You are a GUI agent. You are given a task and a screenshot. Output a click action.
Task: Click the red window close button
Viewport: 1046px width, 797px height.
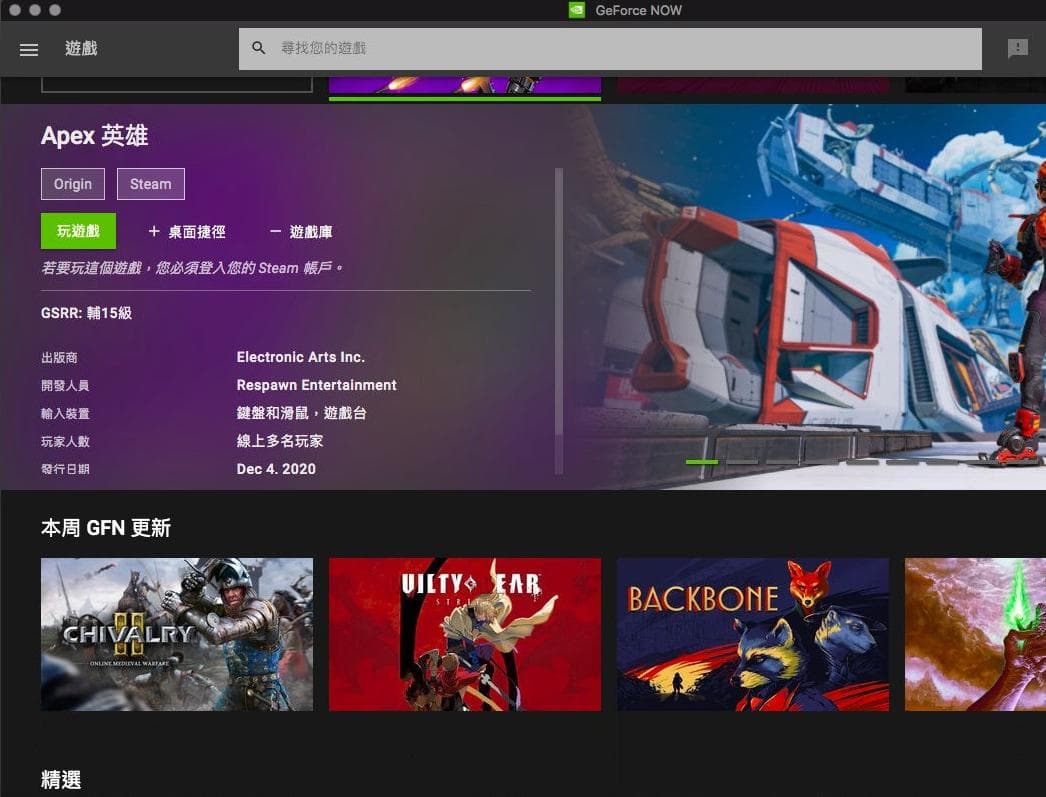15,10
